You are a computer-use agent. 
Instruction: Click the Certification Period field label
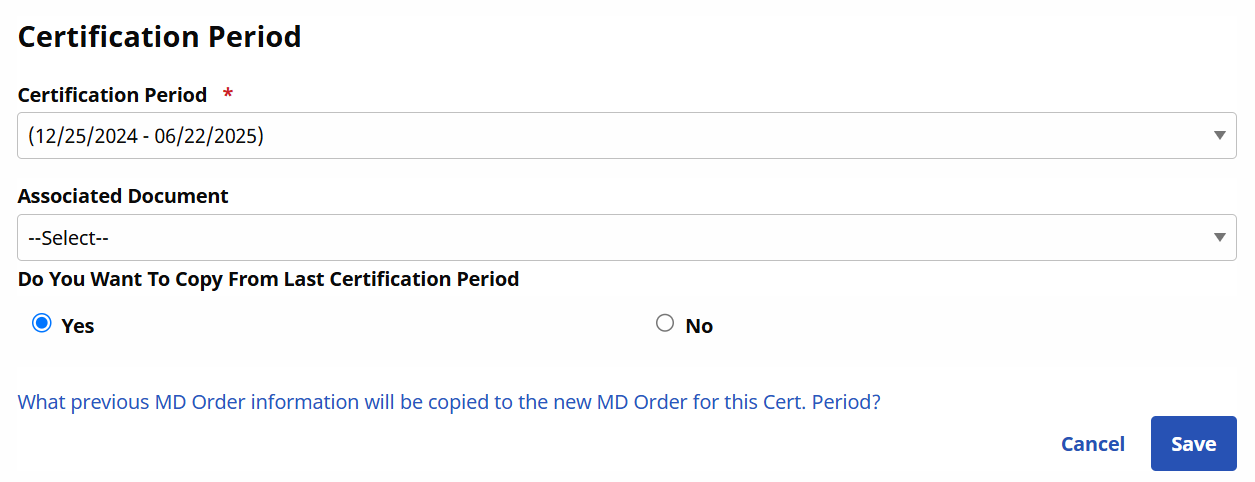(112, 95)
